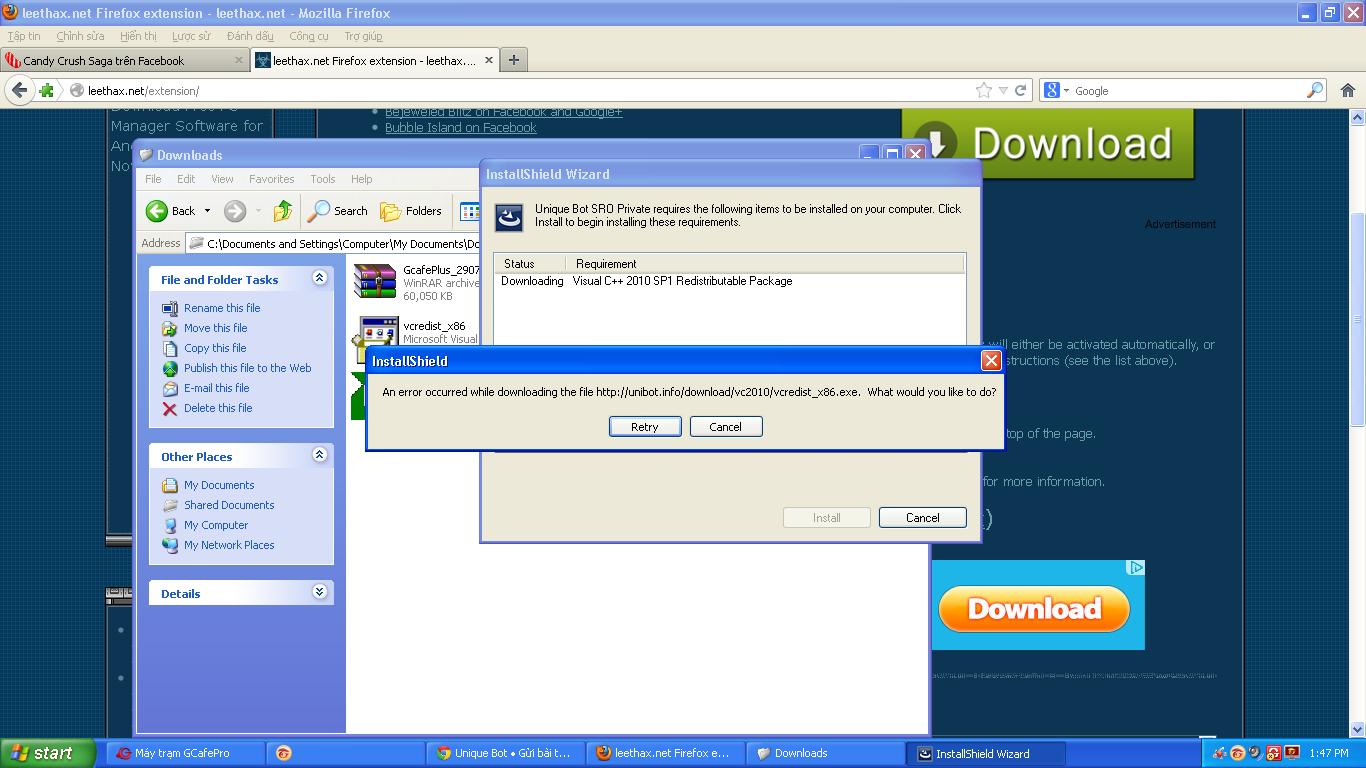Click the globe site identity icon

coord(76,90)
